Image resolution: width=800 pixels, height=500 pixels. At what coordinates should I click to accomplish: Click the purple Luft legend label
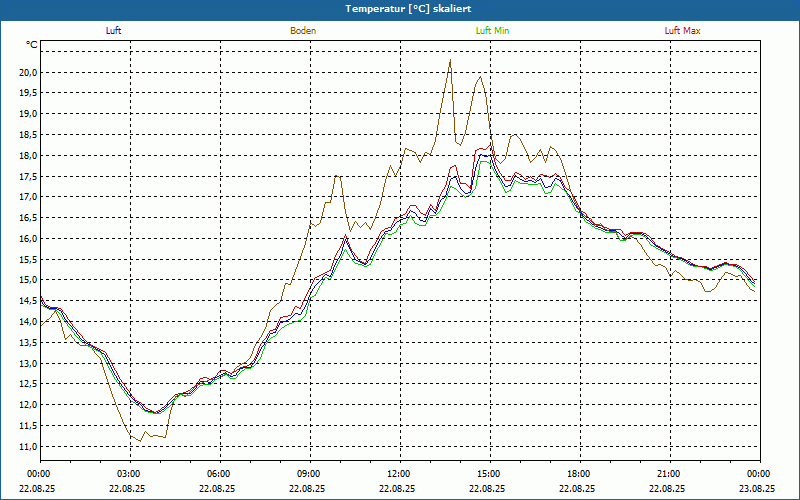(x=114, y=31)
